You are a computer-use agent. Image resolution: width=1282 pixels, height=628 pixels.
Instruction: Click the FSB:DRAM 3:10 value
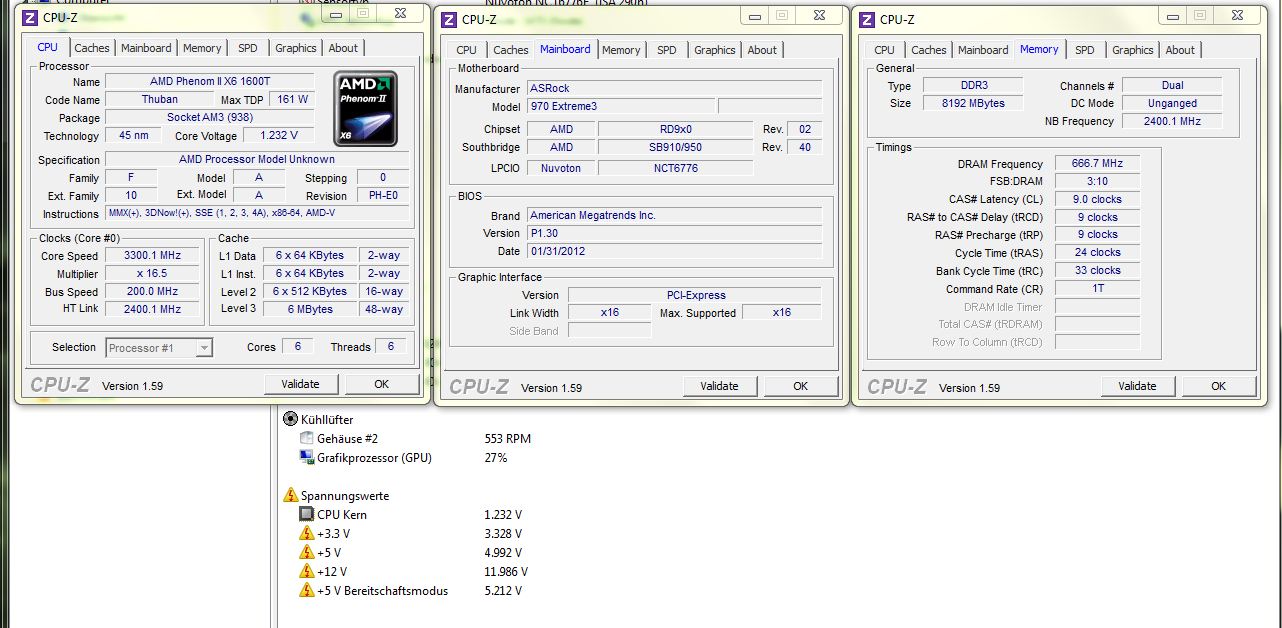pos(1097,181)
